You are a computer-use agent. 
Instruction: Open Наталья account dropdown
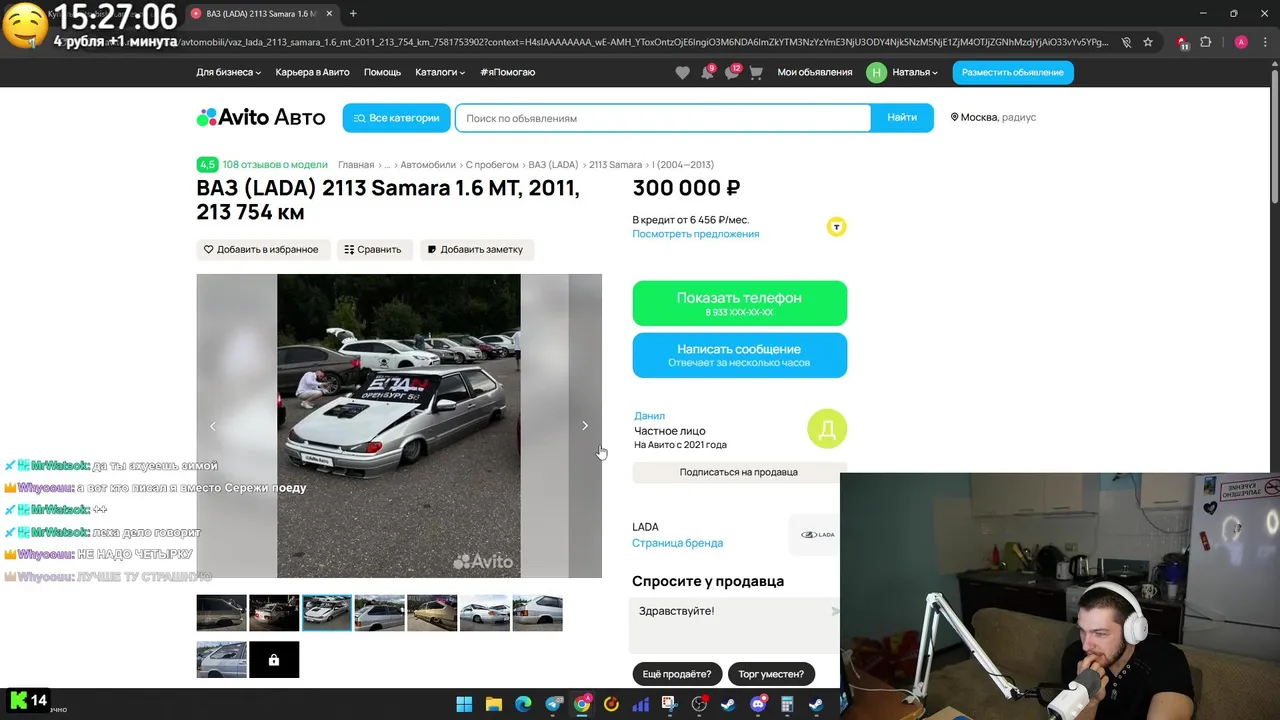[914, 72]
